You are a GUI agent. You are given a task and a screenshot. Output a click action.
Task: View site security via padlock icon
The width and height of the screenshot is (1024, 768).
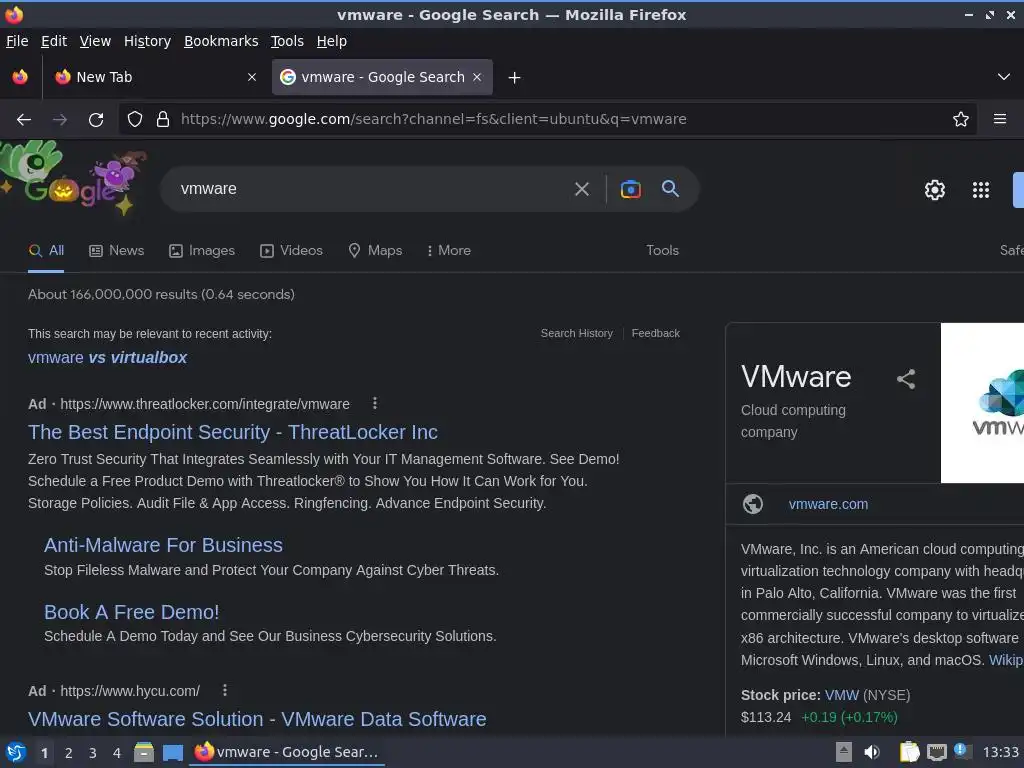(x=163, y=120)
